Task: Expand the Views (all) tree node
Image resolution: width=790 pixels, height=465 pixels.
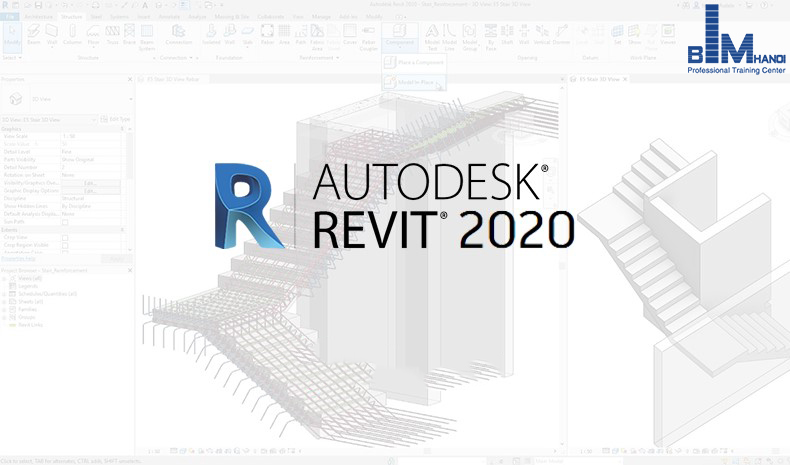Action: pos(5,278)
